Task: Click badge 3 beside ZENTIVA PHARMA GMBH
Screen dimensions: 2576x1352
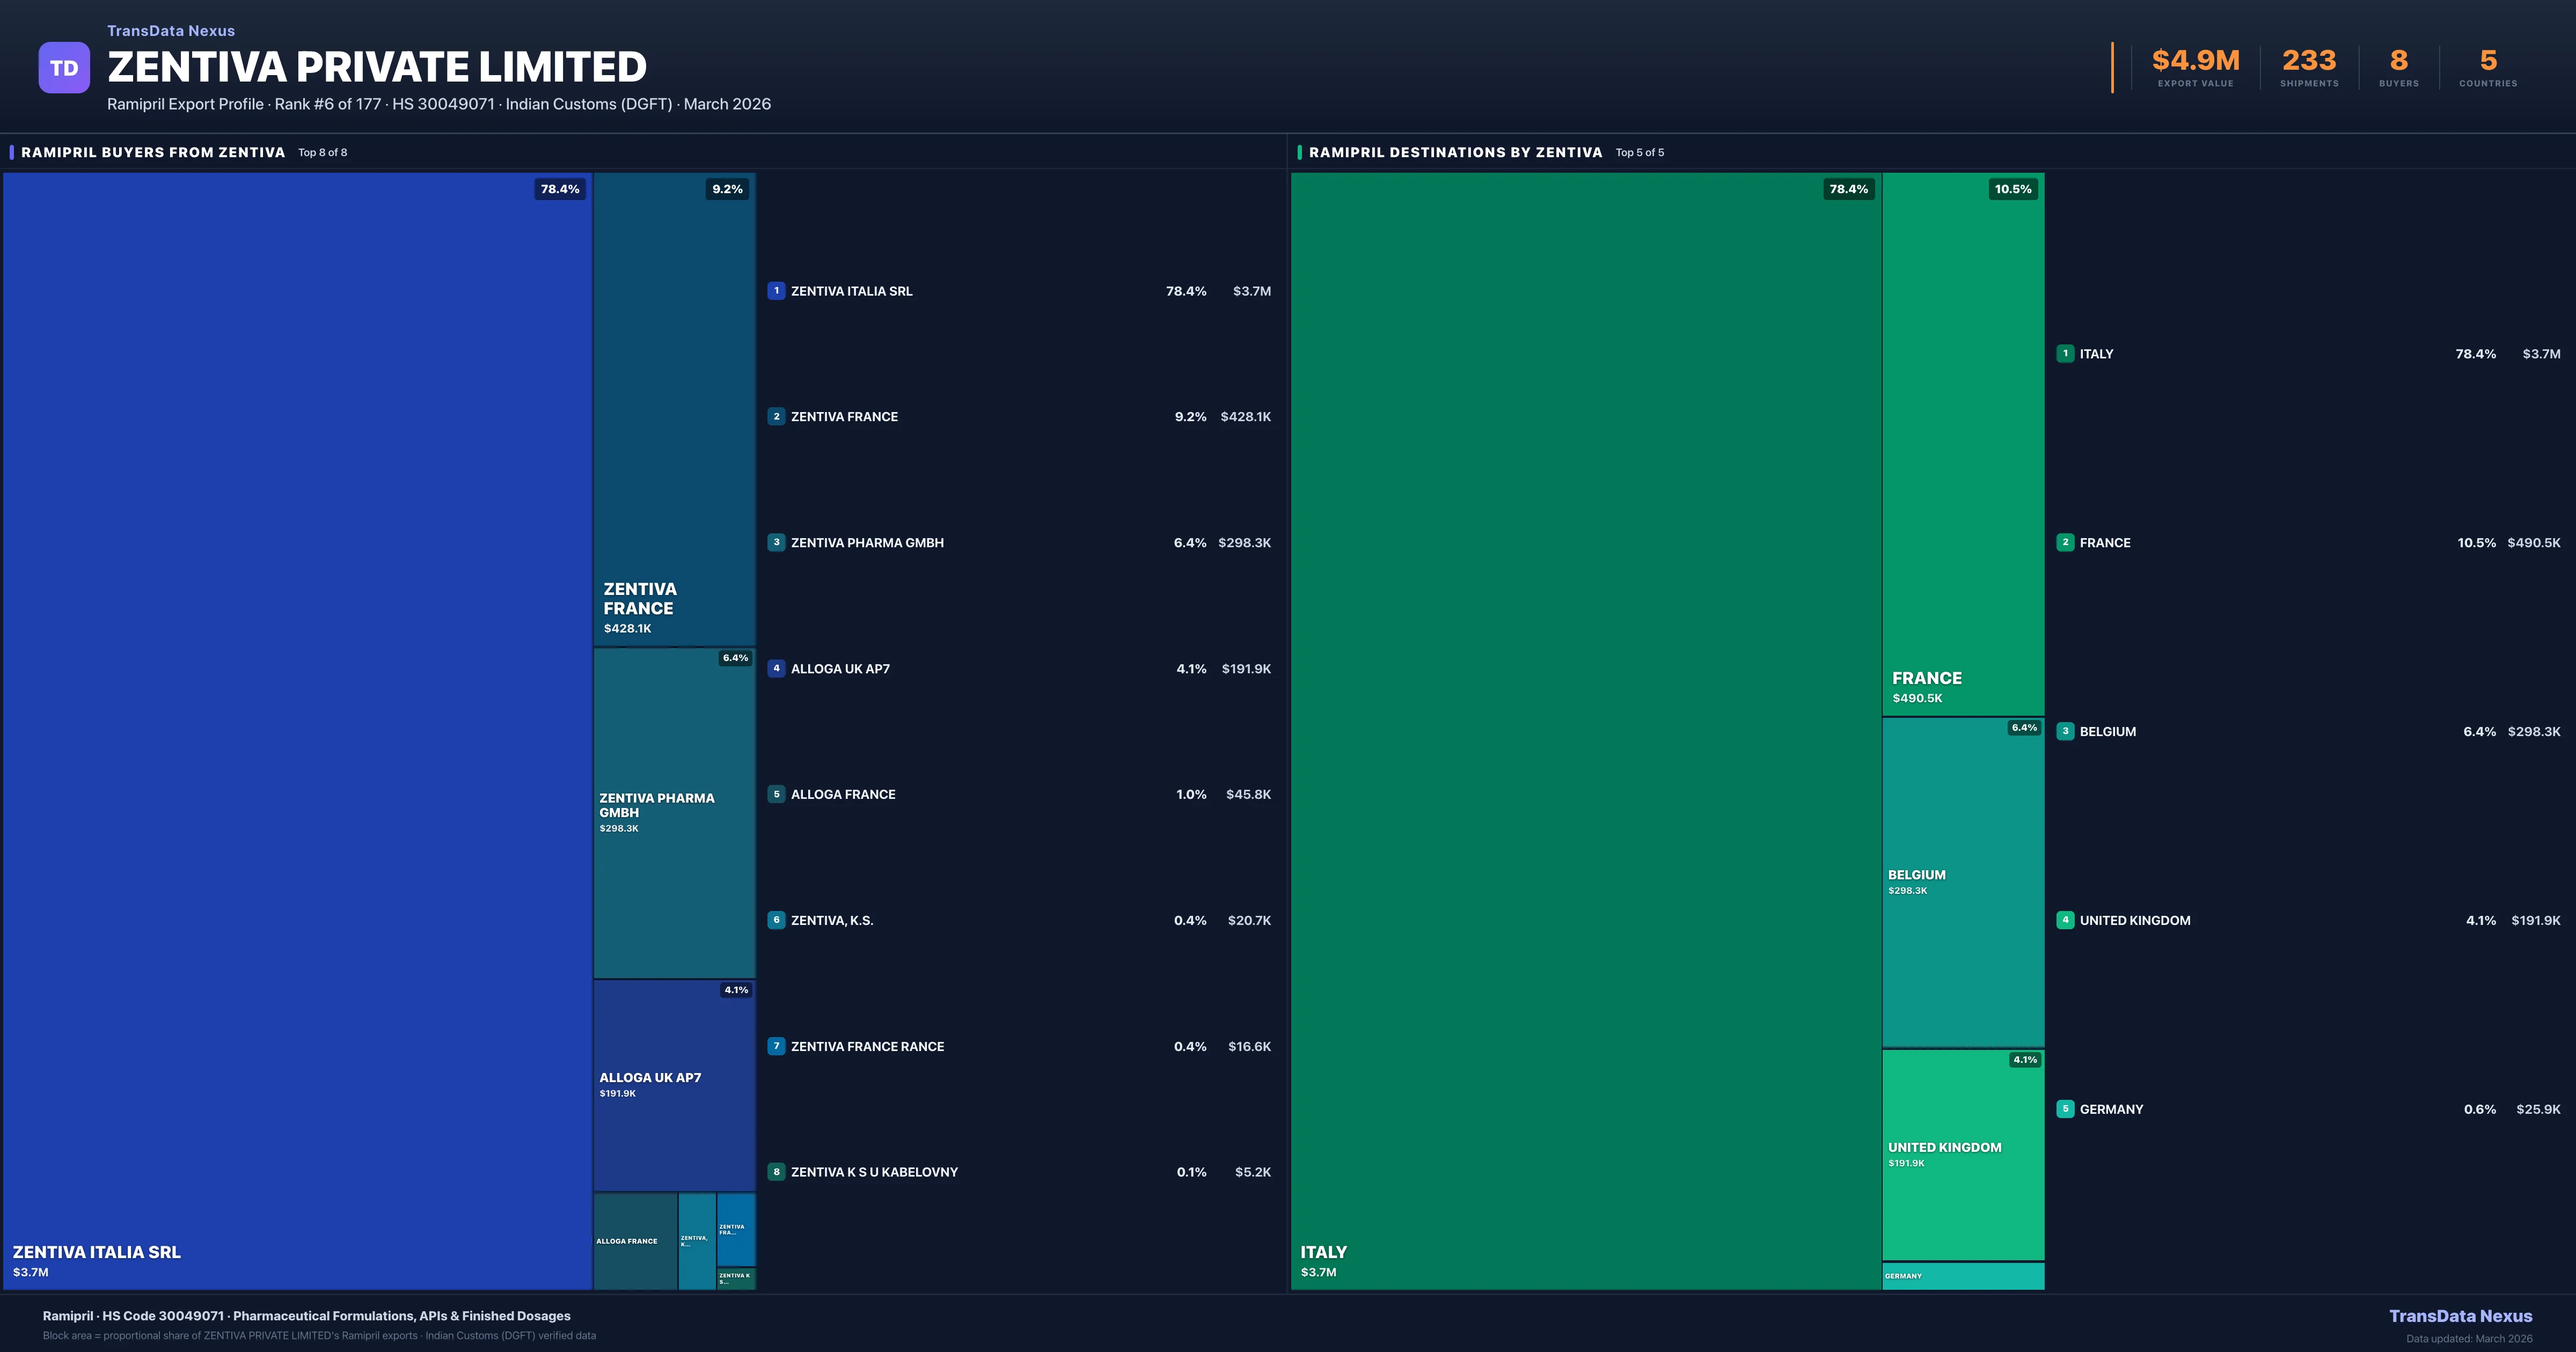Action: [x=777, y=542]
